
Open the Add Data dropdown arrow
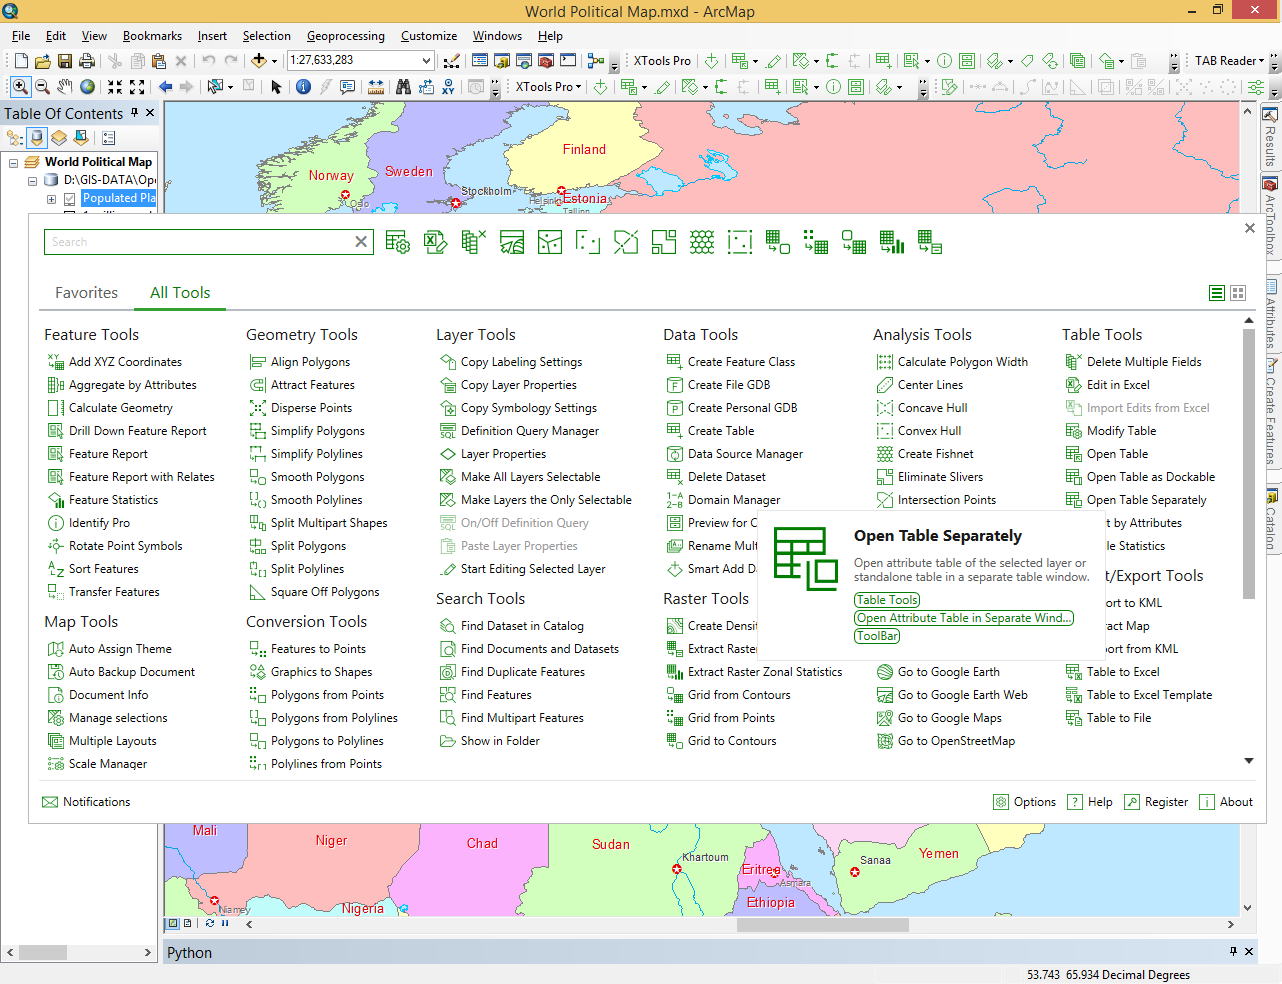pos(274,61)
